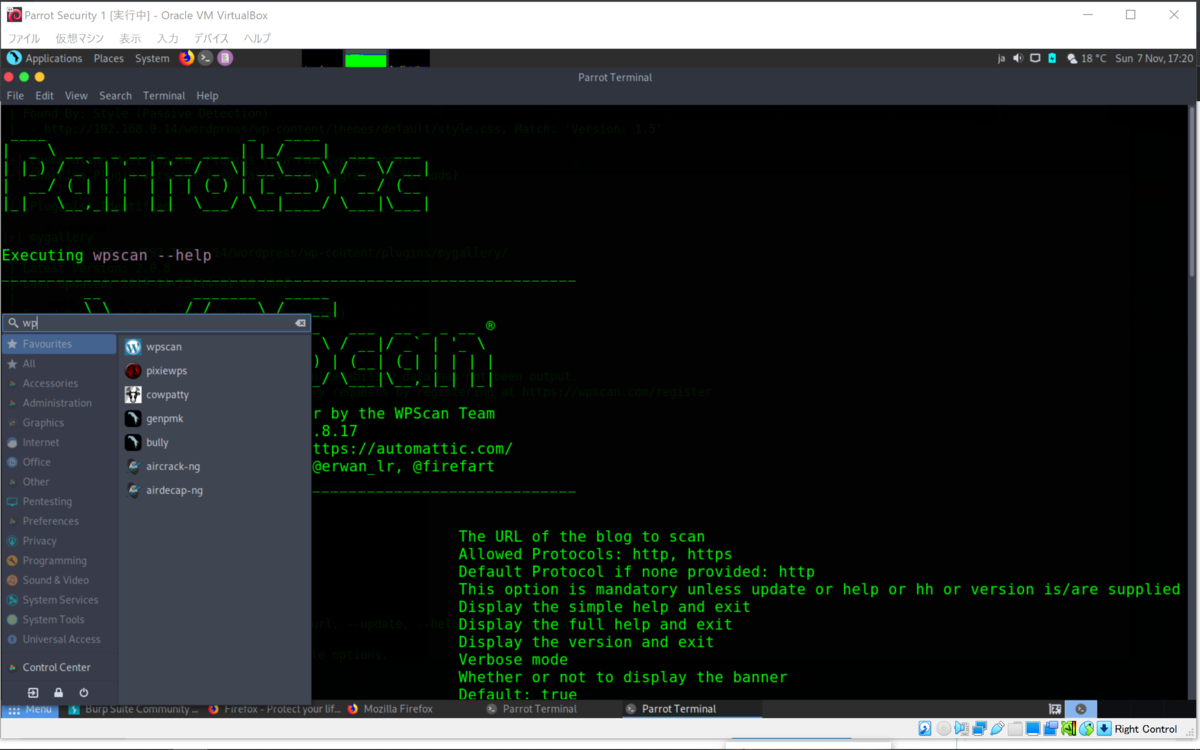Image resolution: width=1200 pixels, height=750 pixels.
Task: Select the System Tools category
Action: coord(59,620)
